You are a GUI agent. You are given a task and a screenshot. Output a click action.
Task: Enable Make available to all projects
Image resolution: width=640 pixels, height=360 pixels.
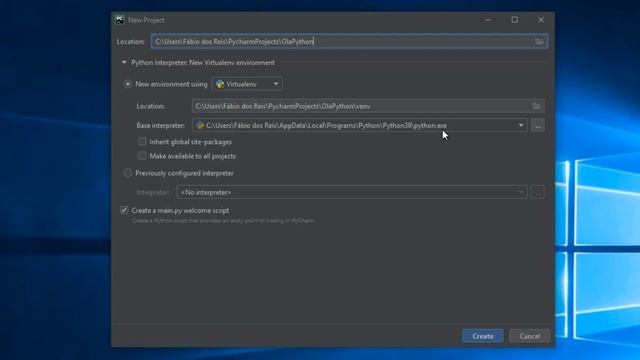click(142, 156)
